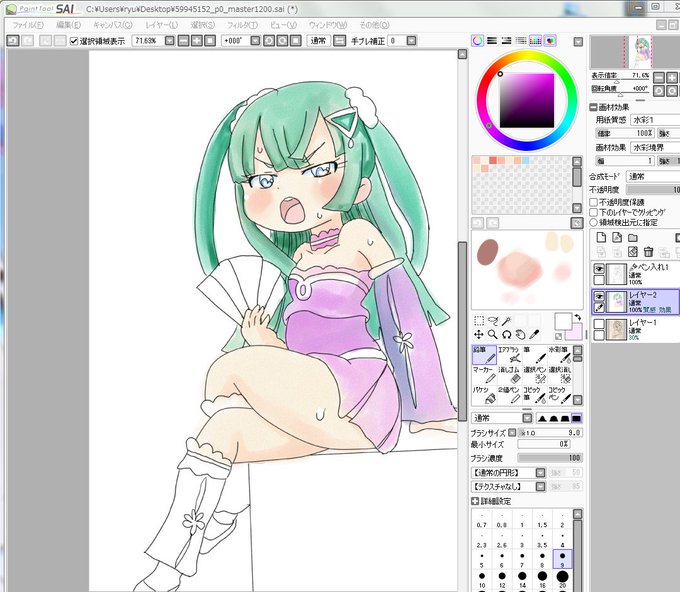Toggle the color wheel panel icon
The width and height of the screenshot is (680, 592).
click(x=477, y=41)
